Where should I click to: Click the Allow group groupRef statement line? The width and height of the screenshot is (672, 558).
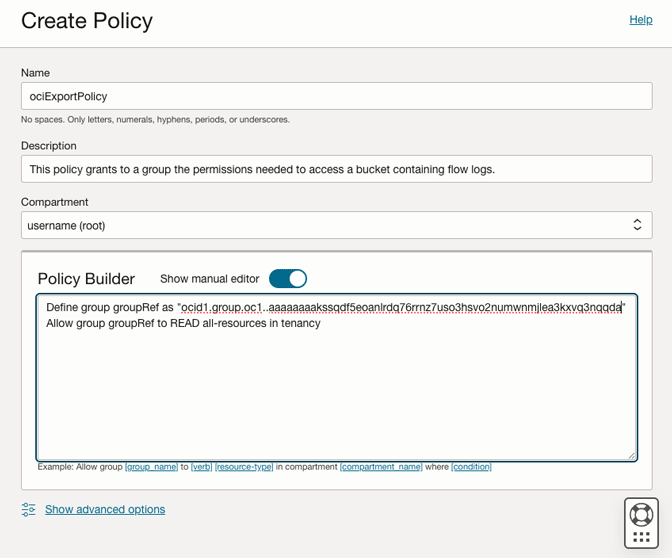(183, 323)
